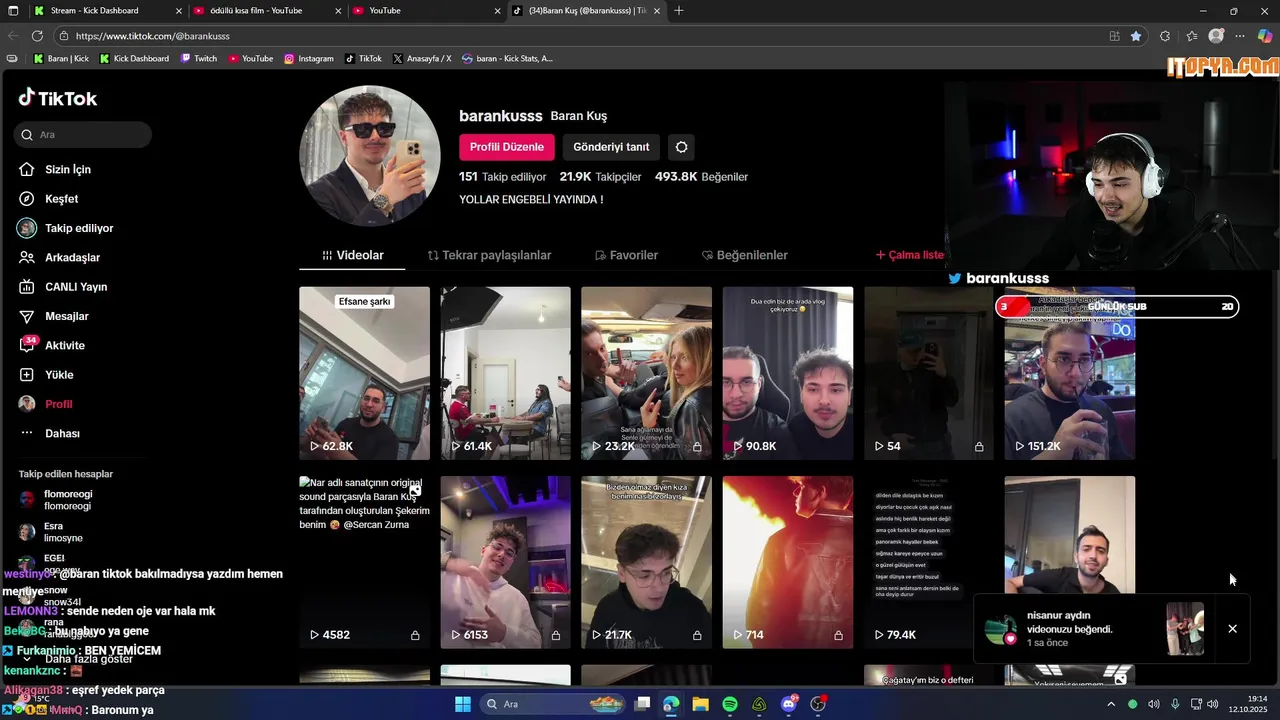Open the profile settings gear icon
Viewport: 1280px width, 720px height.
[x=681, y=147]
